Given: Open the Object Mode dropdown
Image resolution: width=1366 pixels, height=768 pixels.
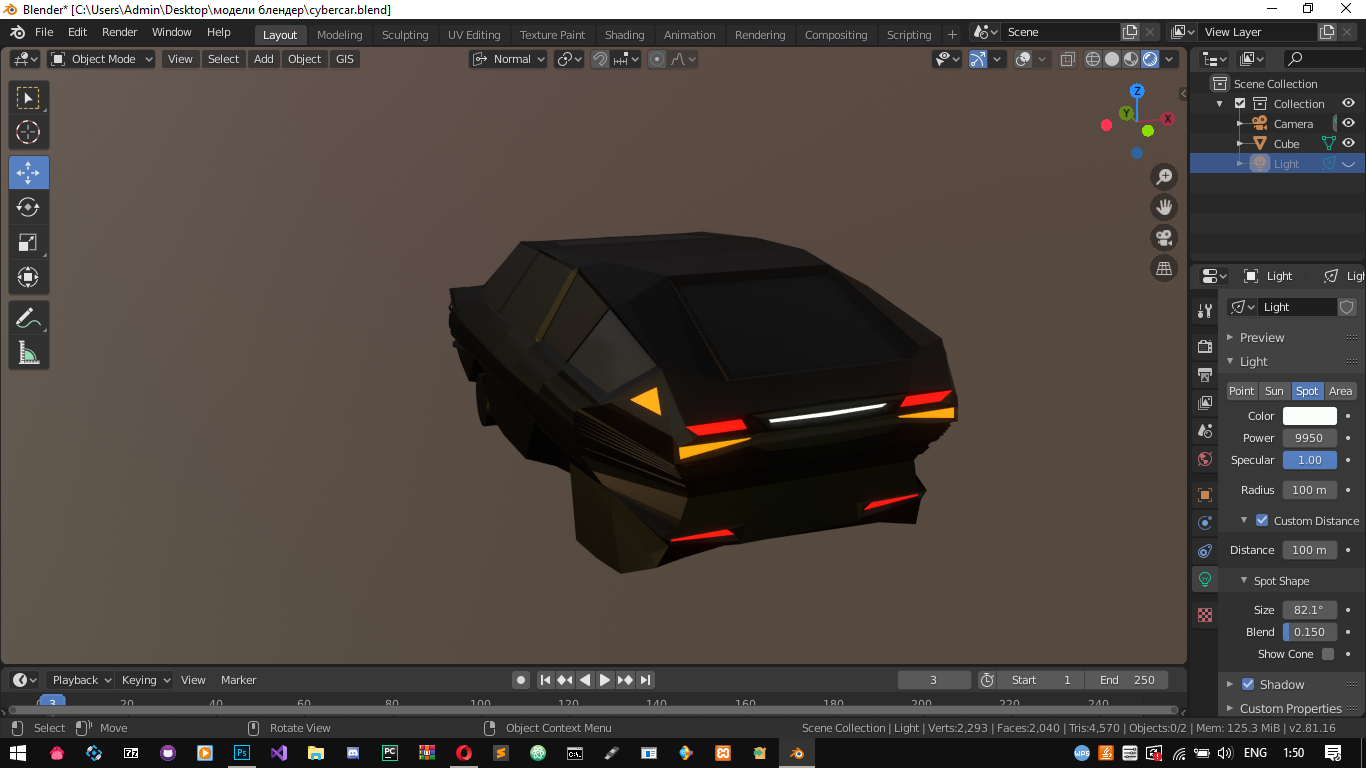Looking at the screenshot, I should click(x=102, y=59).
